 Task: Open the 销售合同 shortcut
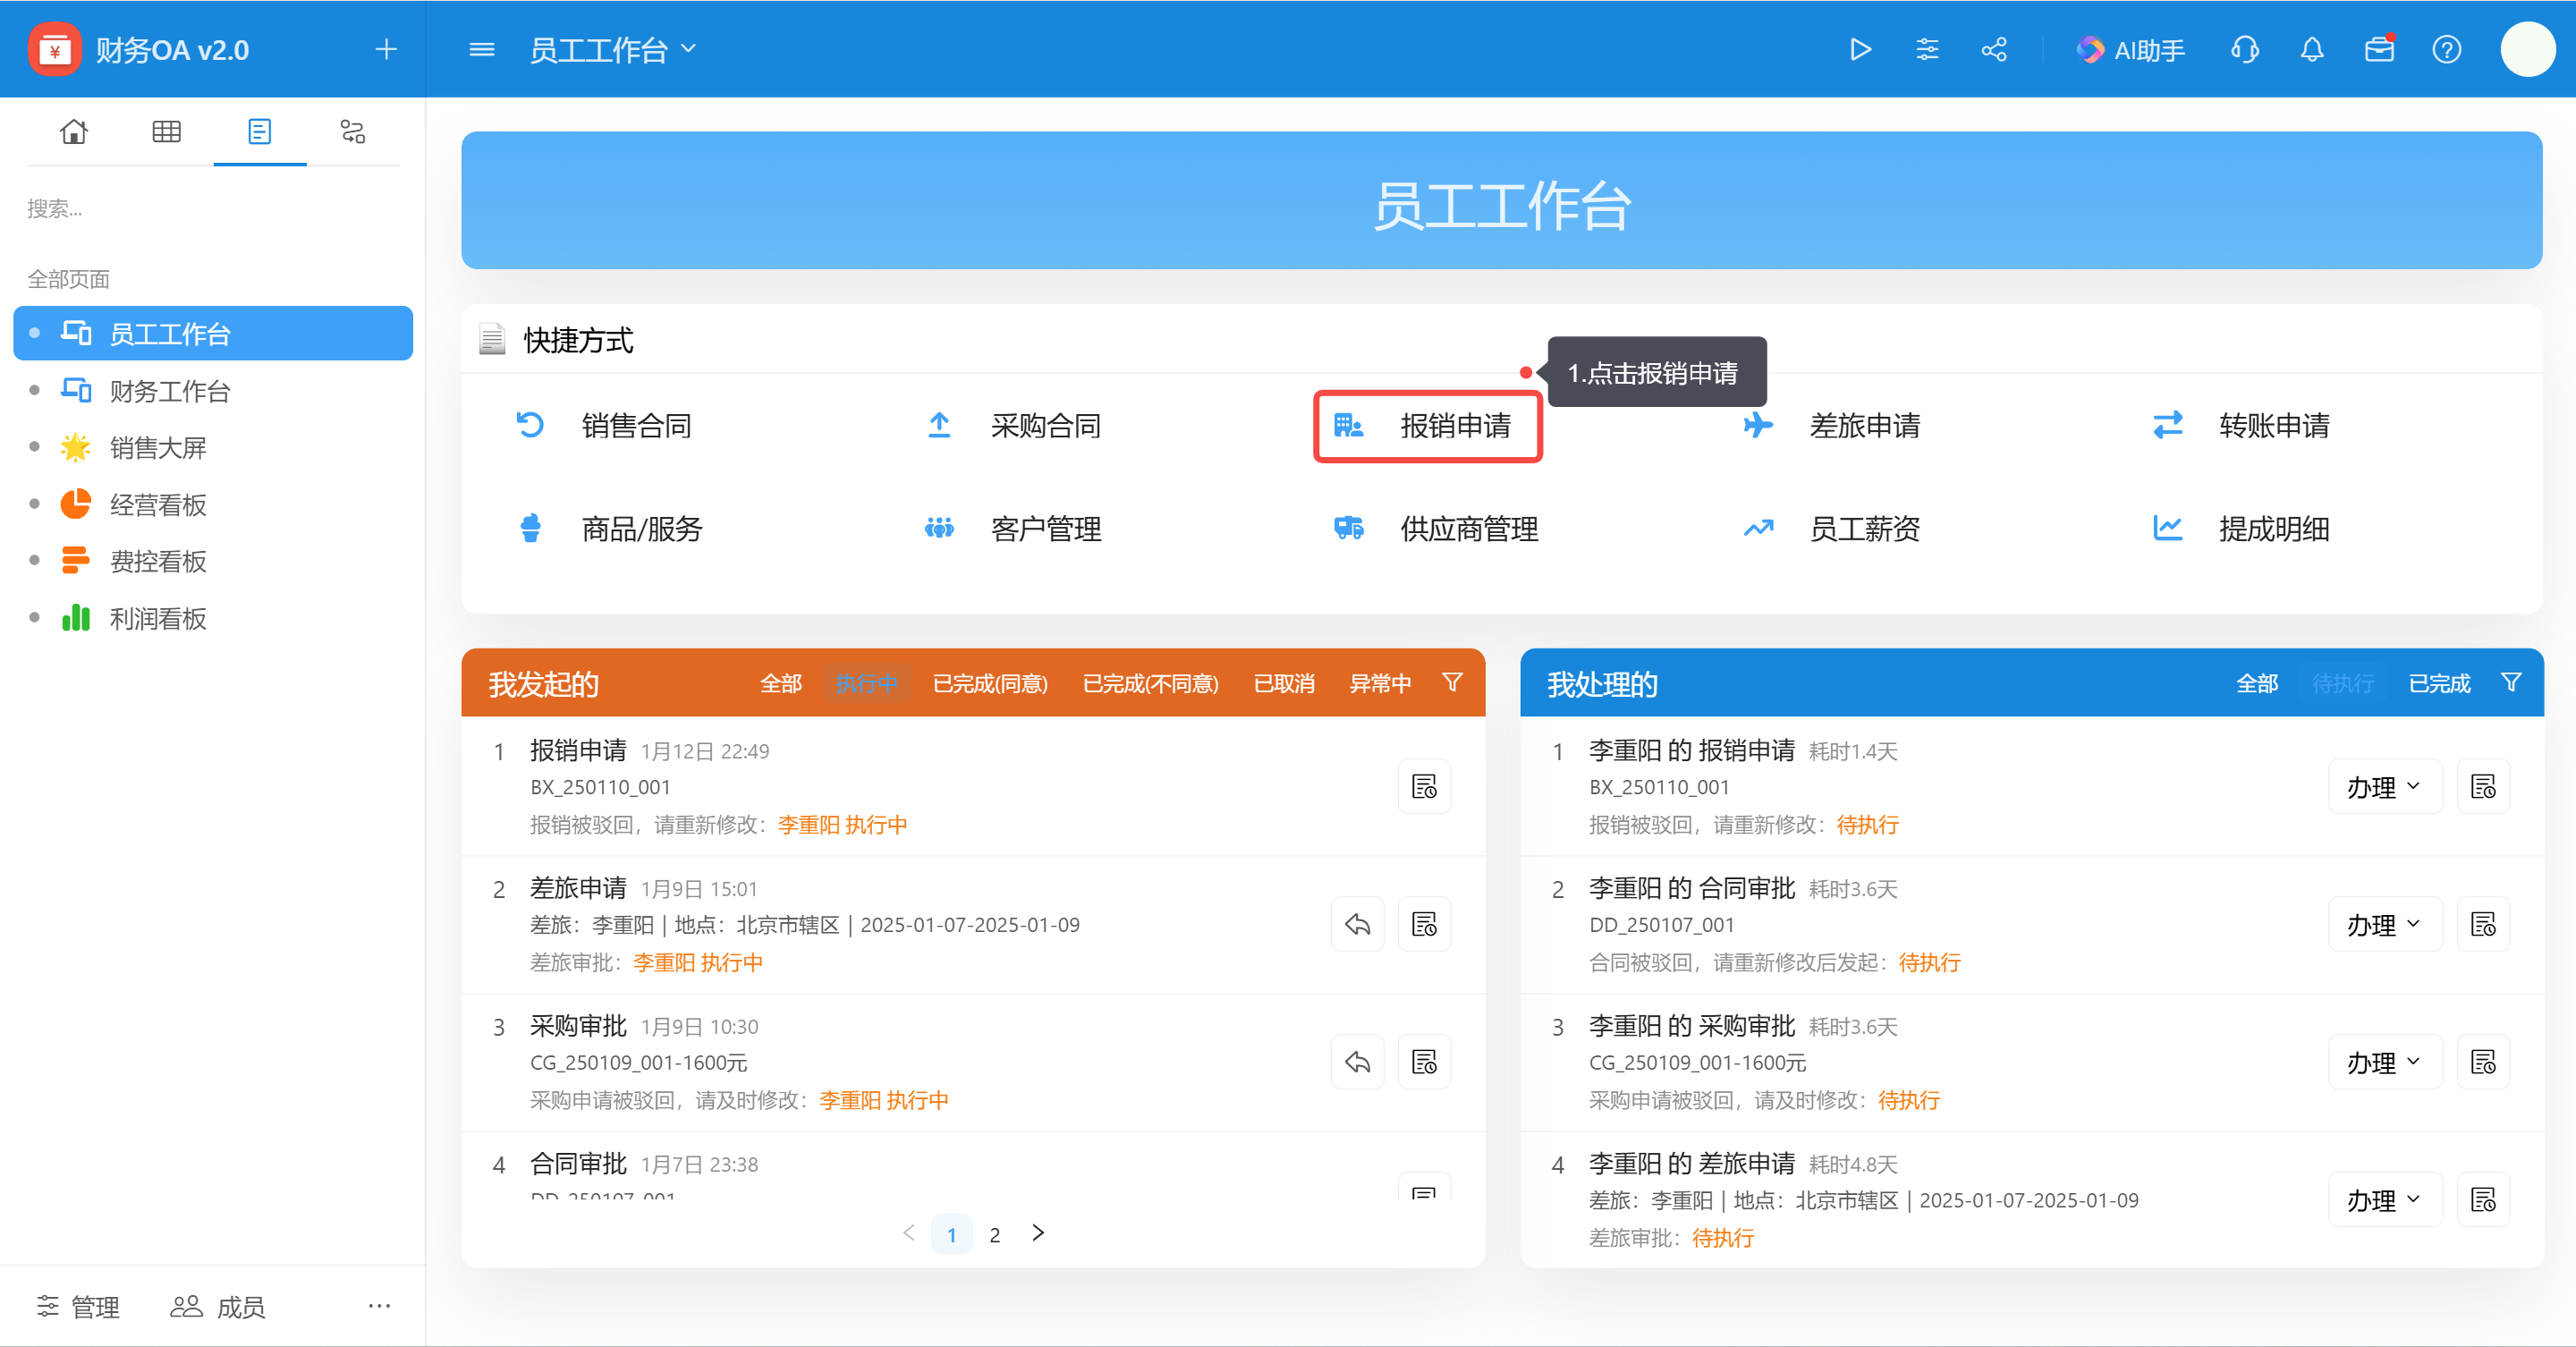coord(604,425)
